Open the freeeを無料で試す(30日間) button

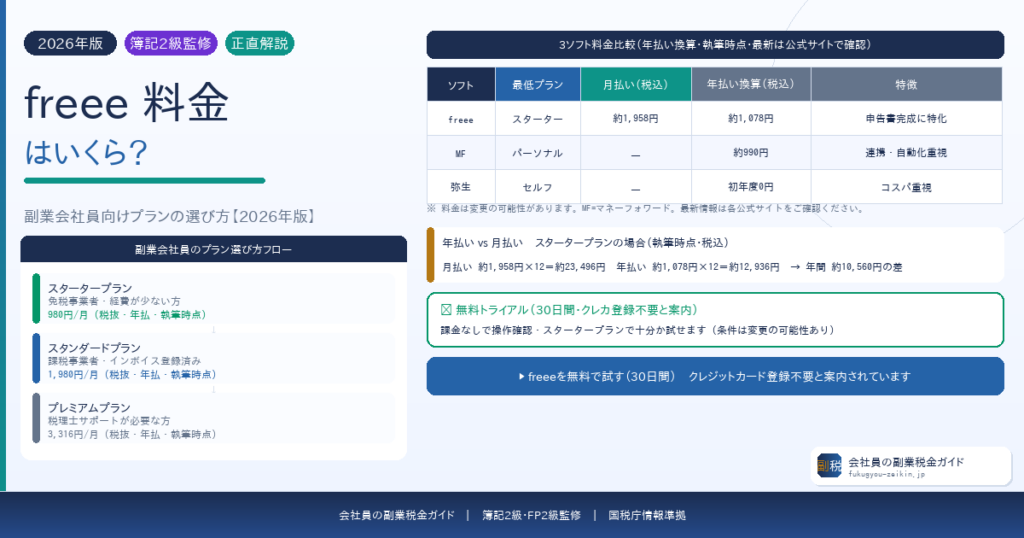pyautogui.click(x=715, y=376)
